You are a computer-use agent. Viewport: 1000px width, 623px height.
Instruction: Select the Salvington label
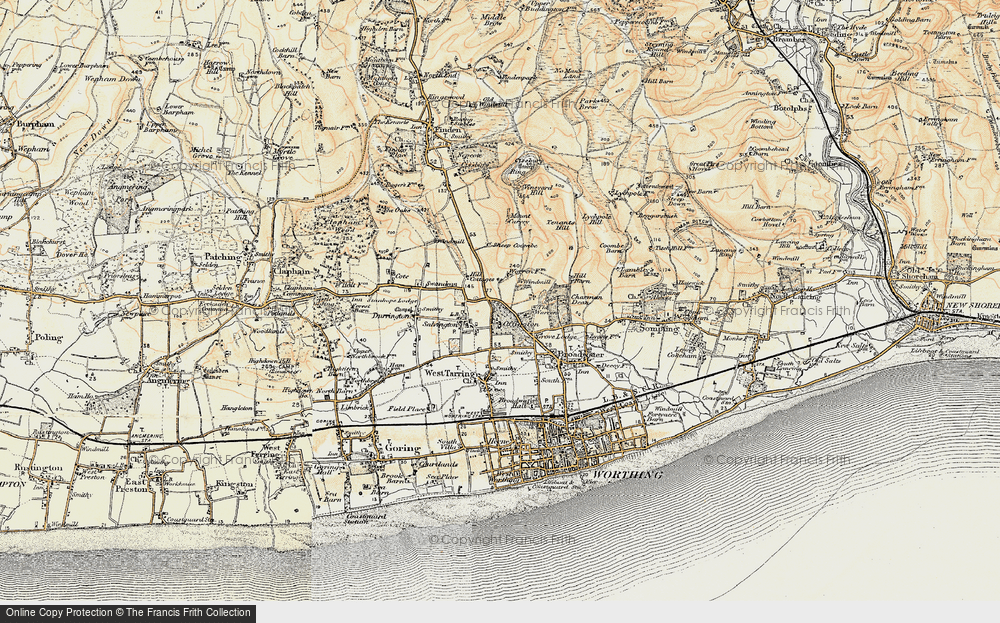[x=442, y=325]
